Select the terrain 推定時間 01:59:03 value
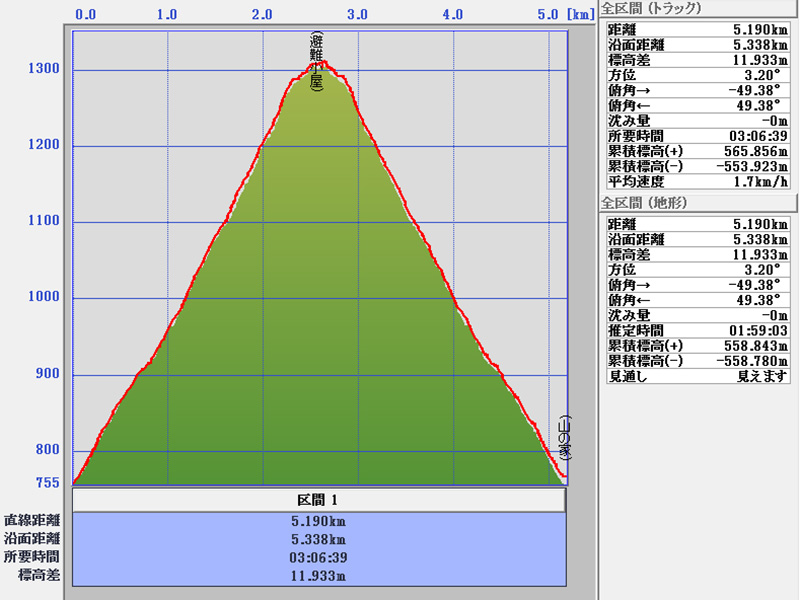The height and width of the screenshot is (600, 800). coord(752,330)
